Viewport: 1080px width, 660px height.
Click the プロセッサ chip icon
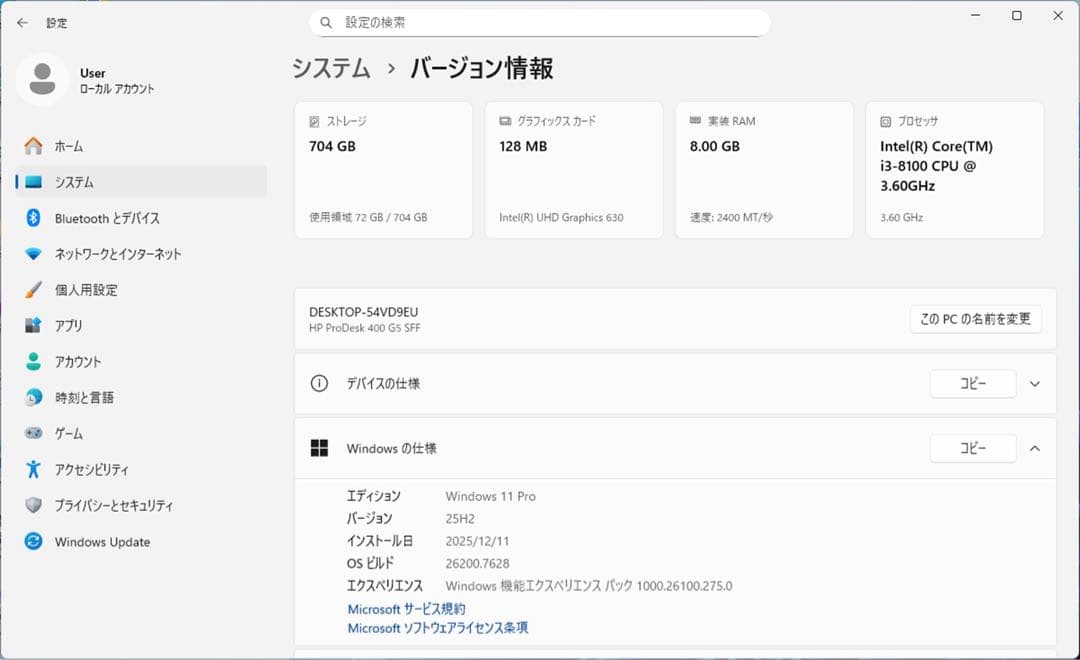pos(886,121)
